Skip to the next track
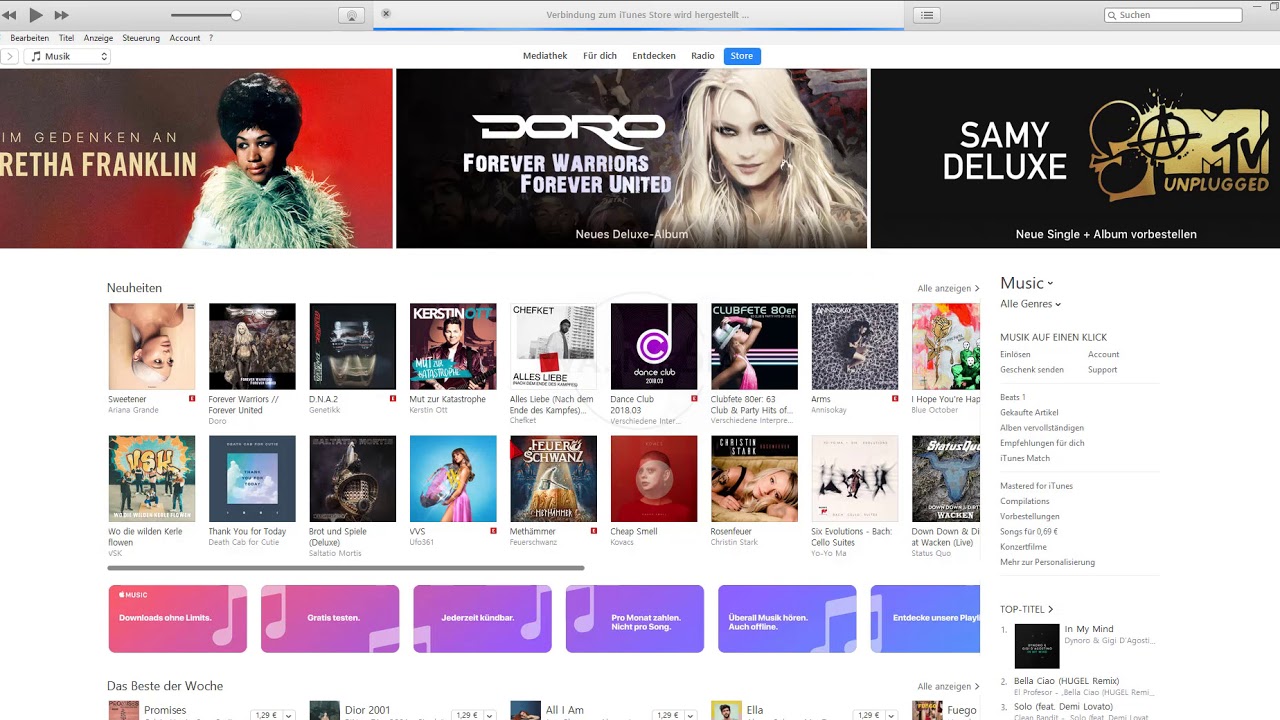Viewport: 1280px width, 720px height. pyautogui.click(x=61, y=15)
